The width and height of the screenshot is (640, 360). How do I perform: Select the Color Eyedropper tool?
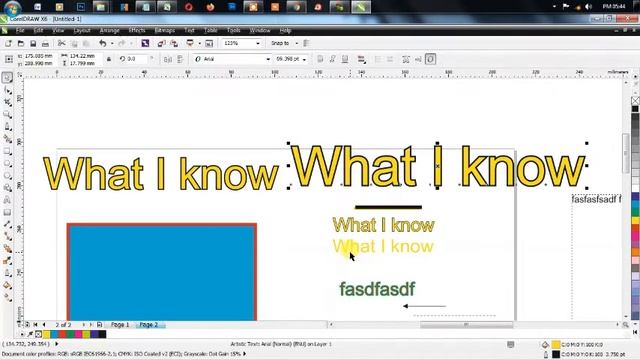coord(7,261)
